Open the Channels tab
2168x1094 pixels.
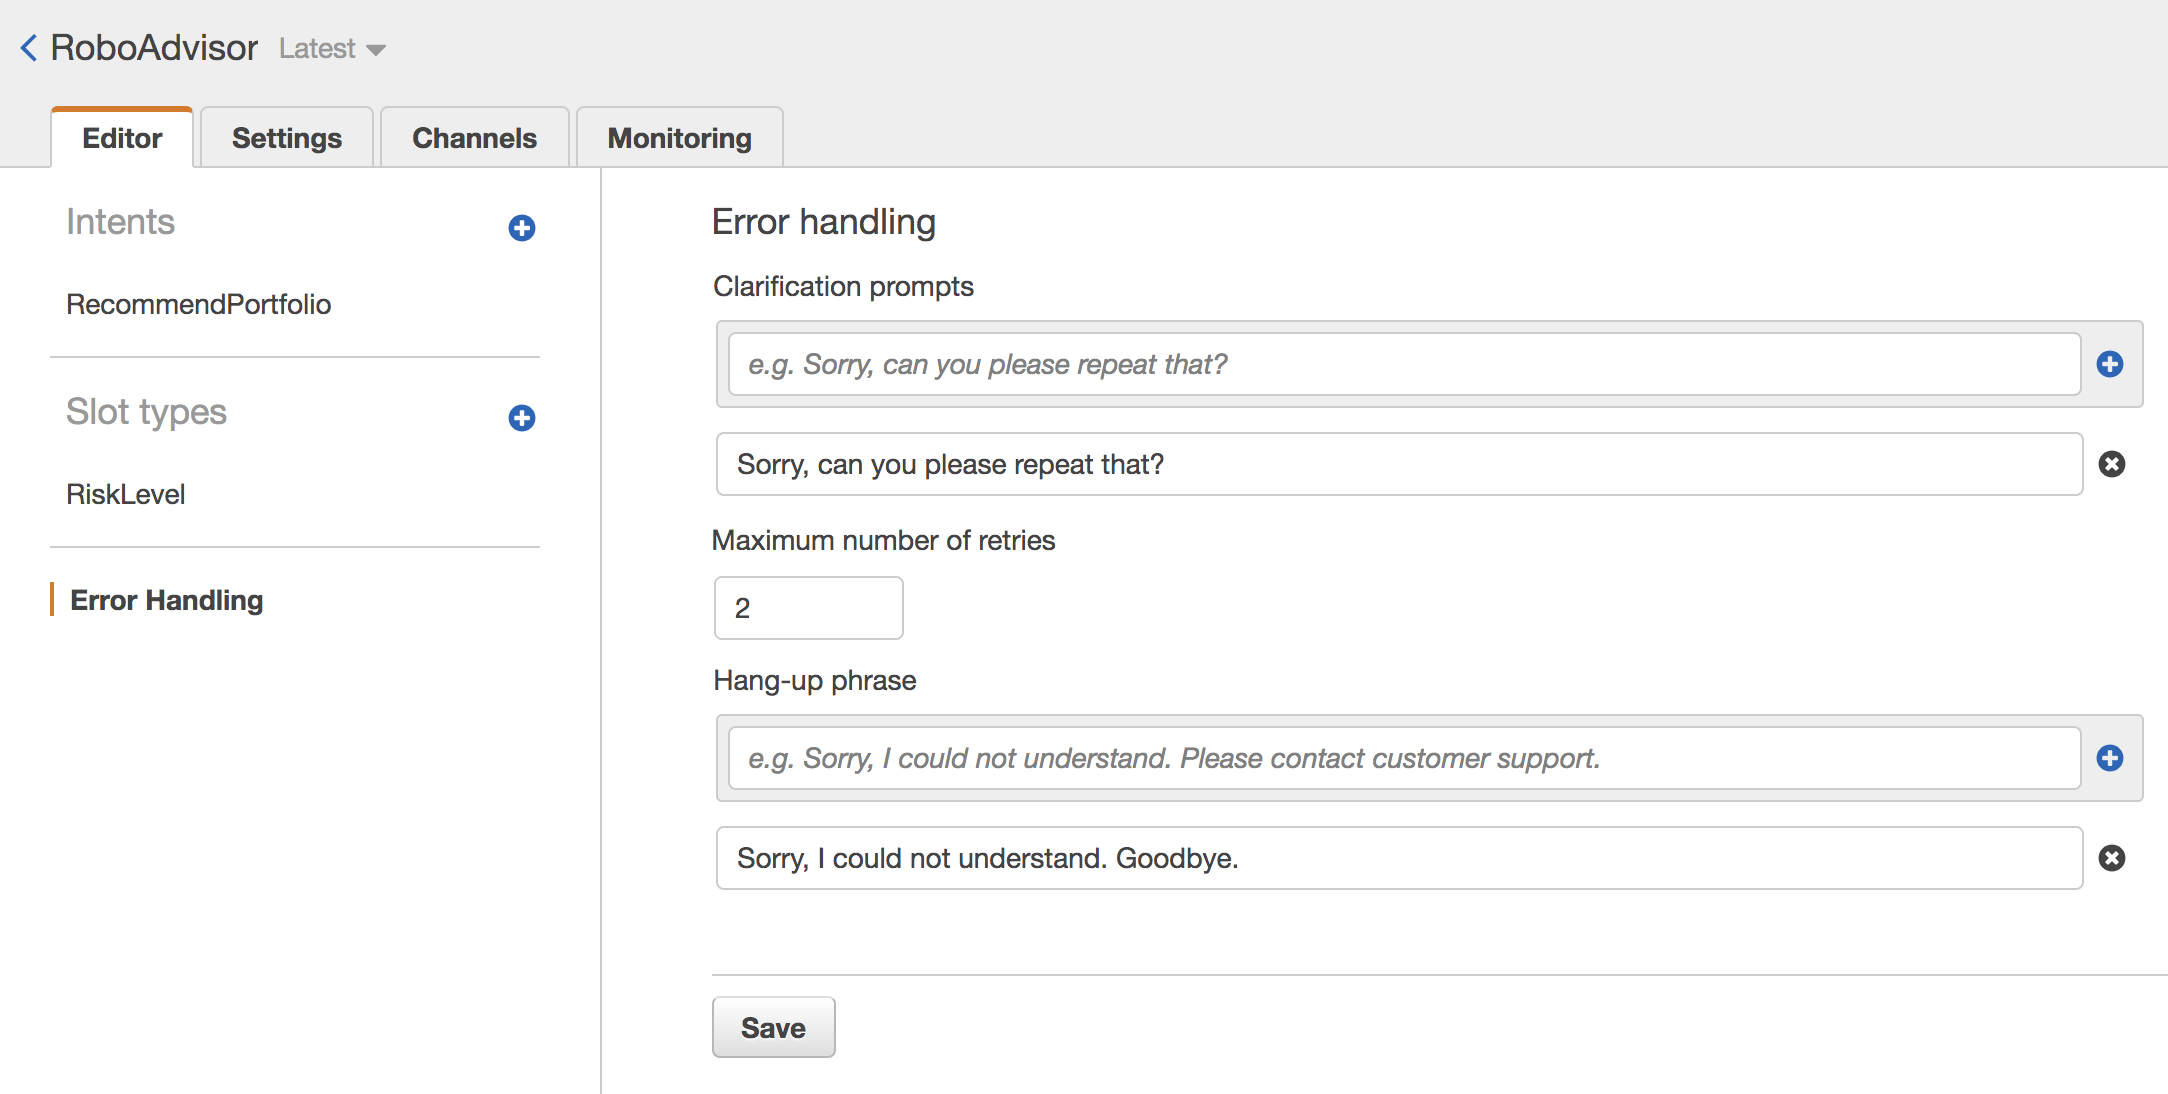(474, 138)
